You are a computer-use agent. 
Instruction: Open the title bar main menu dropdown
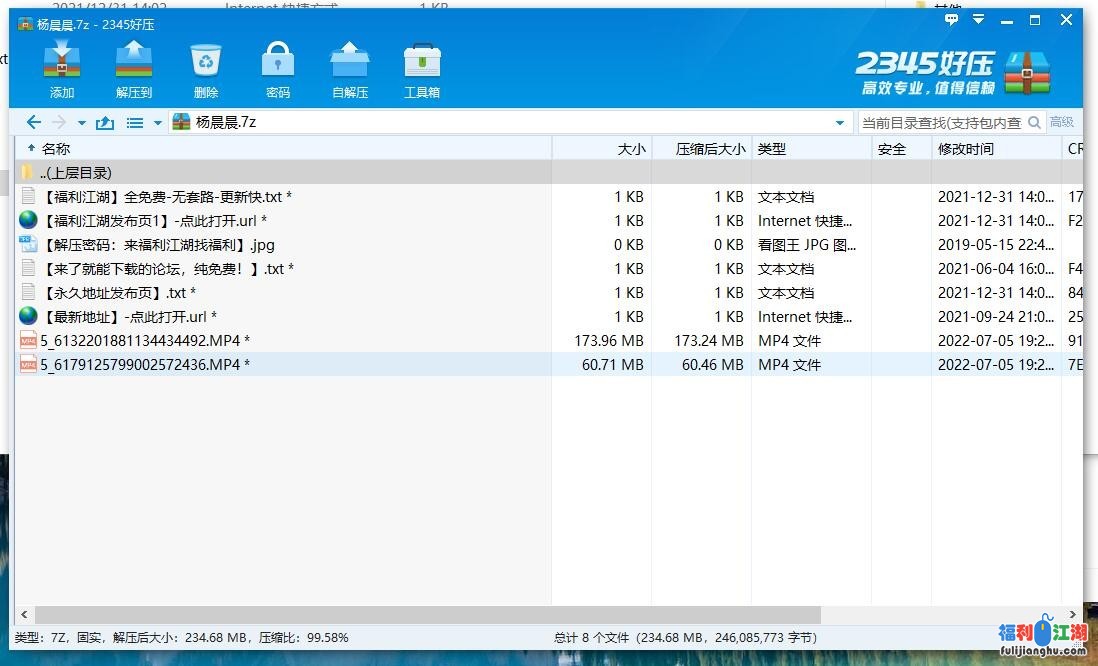979,20
